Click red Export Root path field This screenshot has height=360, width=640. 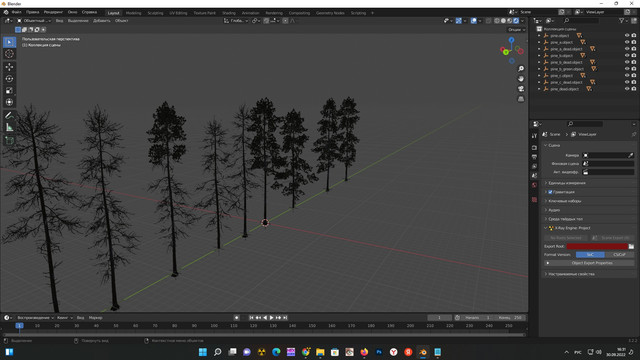point(597,247)
